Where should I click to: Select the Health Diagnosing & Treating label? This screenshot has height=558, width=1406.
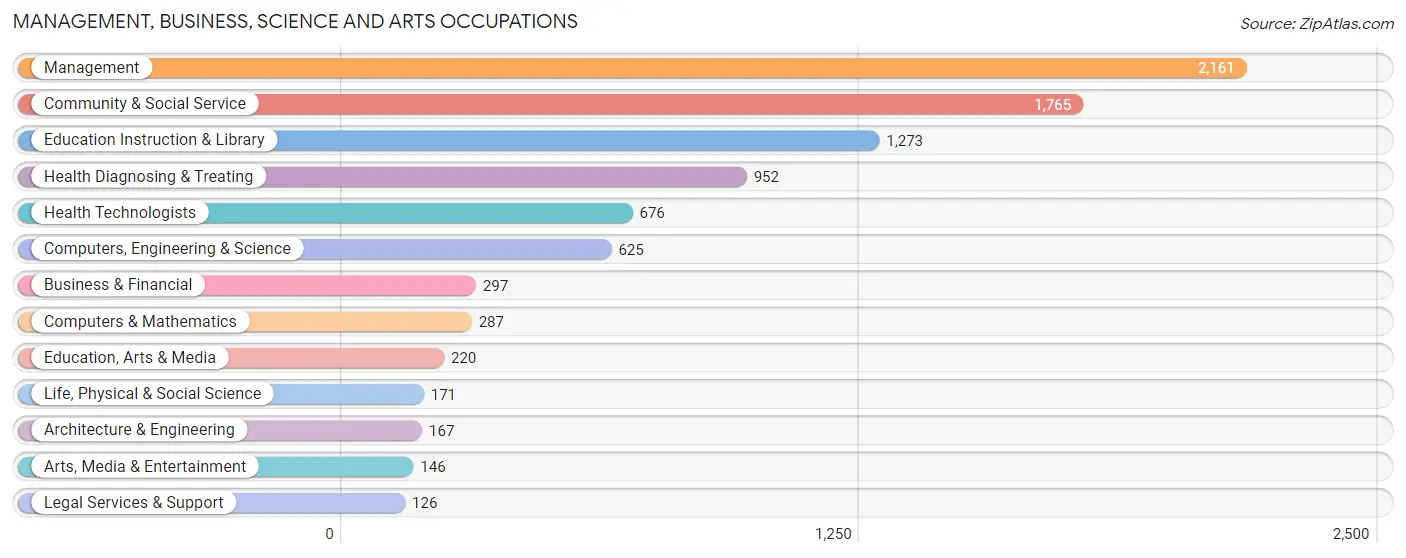pos(148,177)
